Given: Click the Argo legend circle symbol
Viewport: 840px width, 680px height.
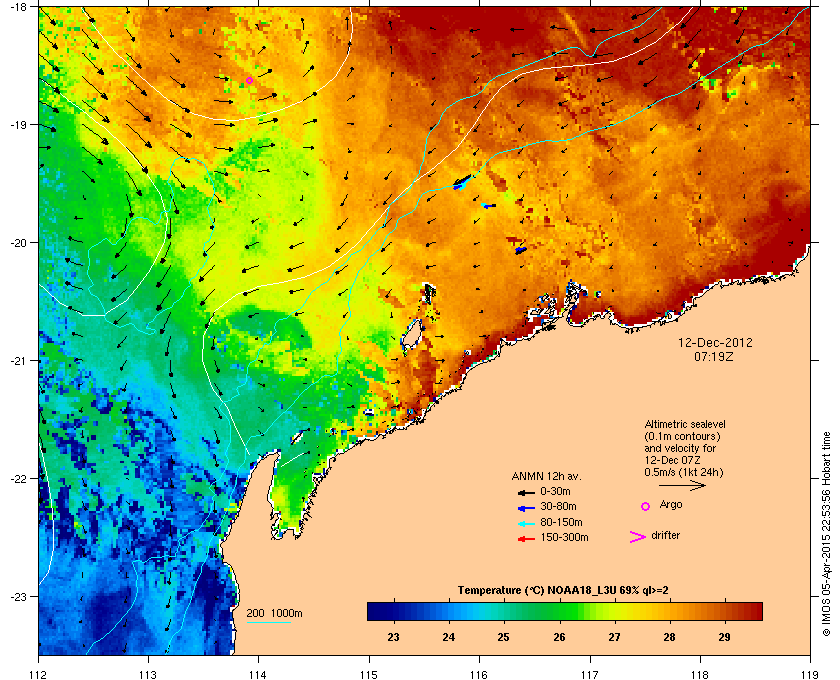Looking at the screenshot, I should (646, 506).
